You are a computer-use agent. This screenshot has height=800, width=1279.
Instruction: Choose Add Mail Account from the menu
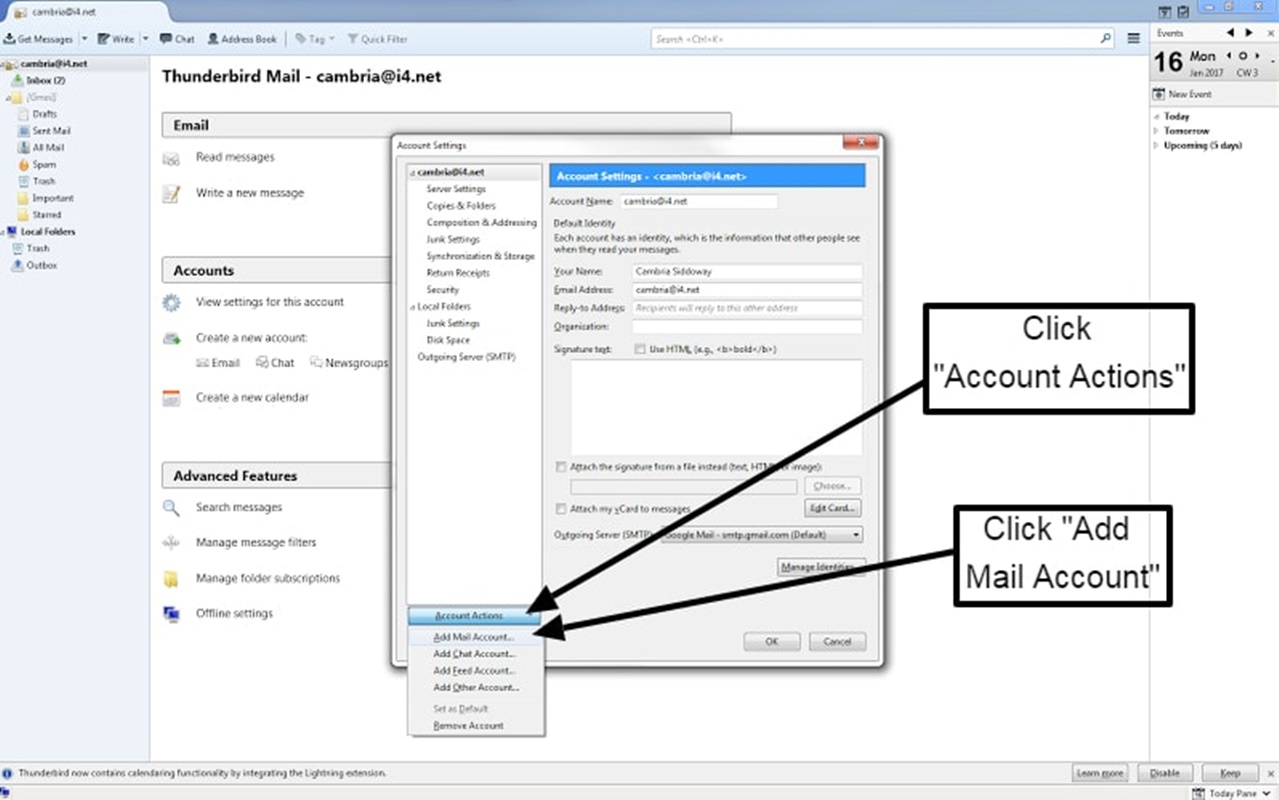(476, 637)
